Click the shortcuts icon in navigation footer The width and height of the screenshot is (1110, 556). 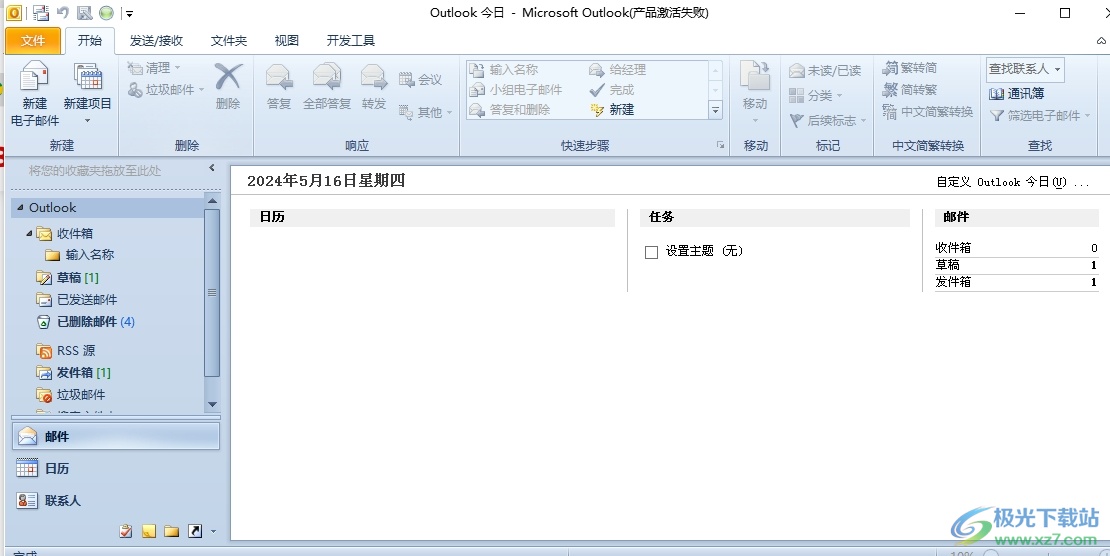click(x=195, y=531)
